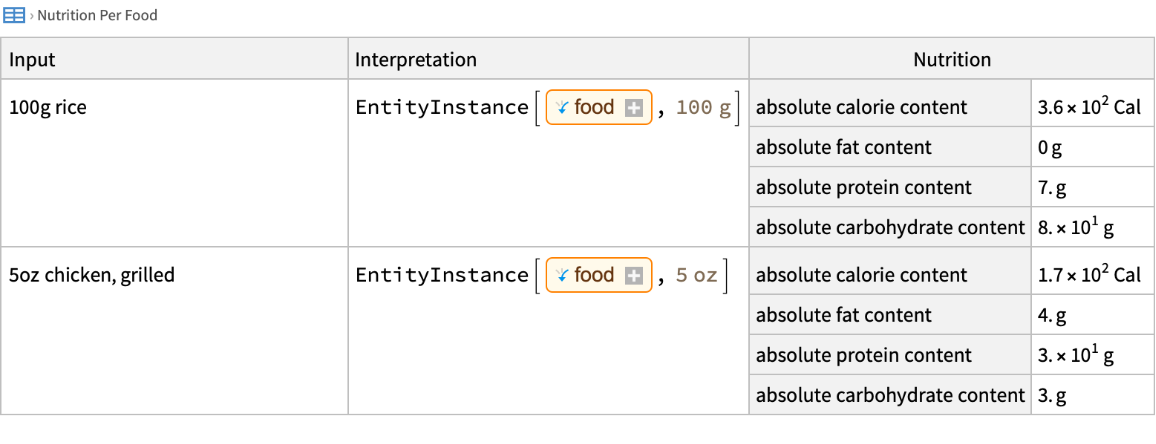Screen dimensions: 1156x444
Task: Select chicken's absolute carbohydrate content label
Action: (x=890, y=396)
